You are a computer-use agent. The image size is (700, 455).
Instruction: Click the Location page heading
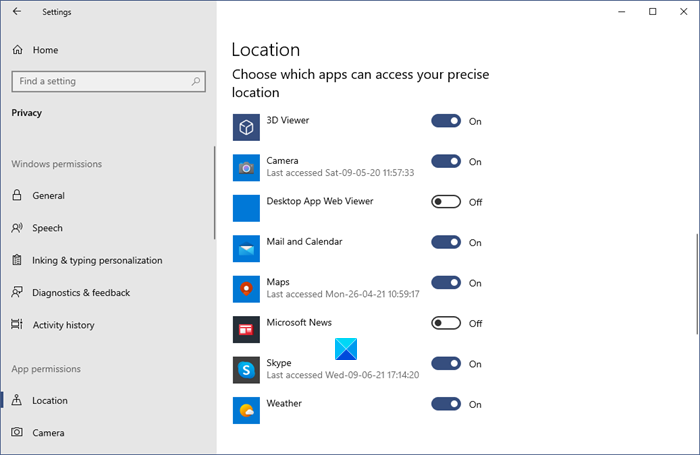point(266,50)
